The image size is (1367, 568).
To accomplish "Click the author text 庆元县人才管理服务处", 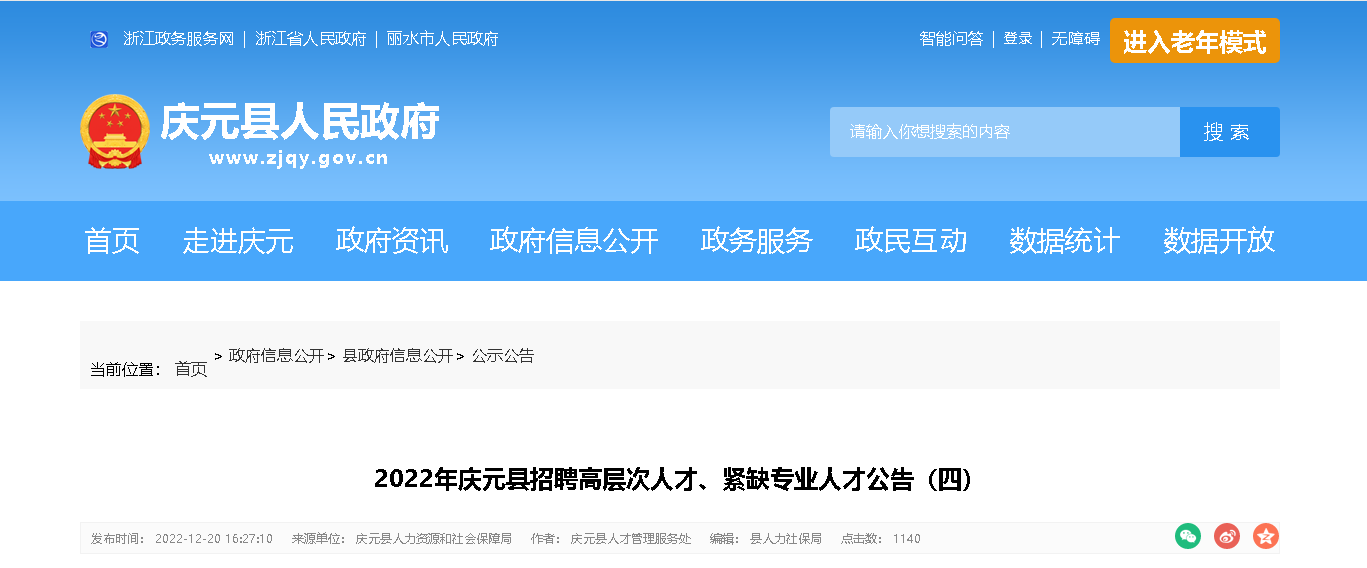I will (x=631, y=538).
